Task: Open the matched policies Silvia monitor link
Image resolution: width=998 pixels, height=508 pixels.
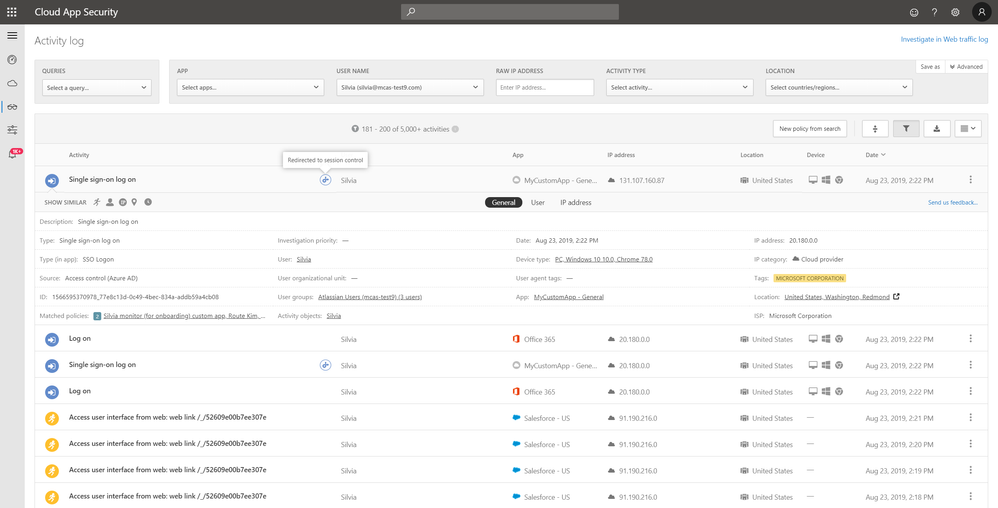Action: click(185, 316)
